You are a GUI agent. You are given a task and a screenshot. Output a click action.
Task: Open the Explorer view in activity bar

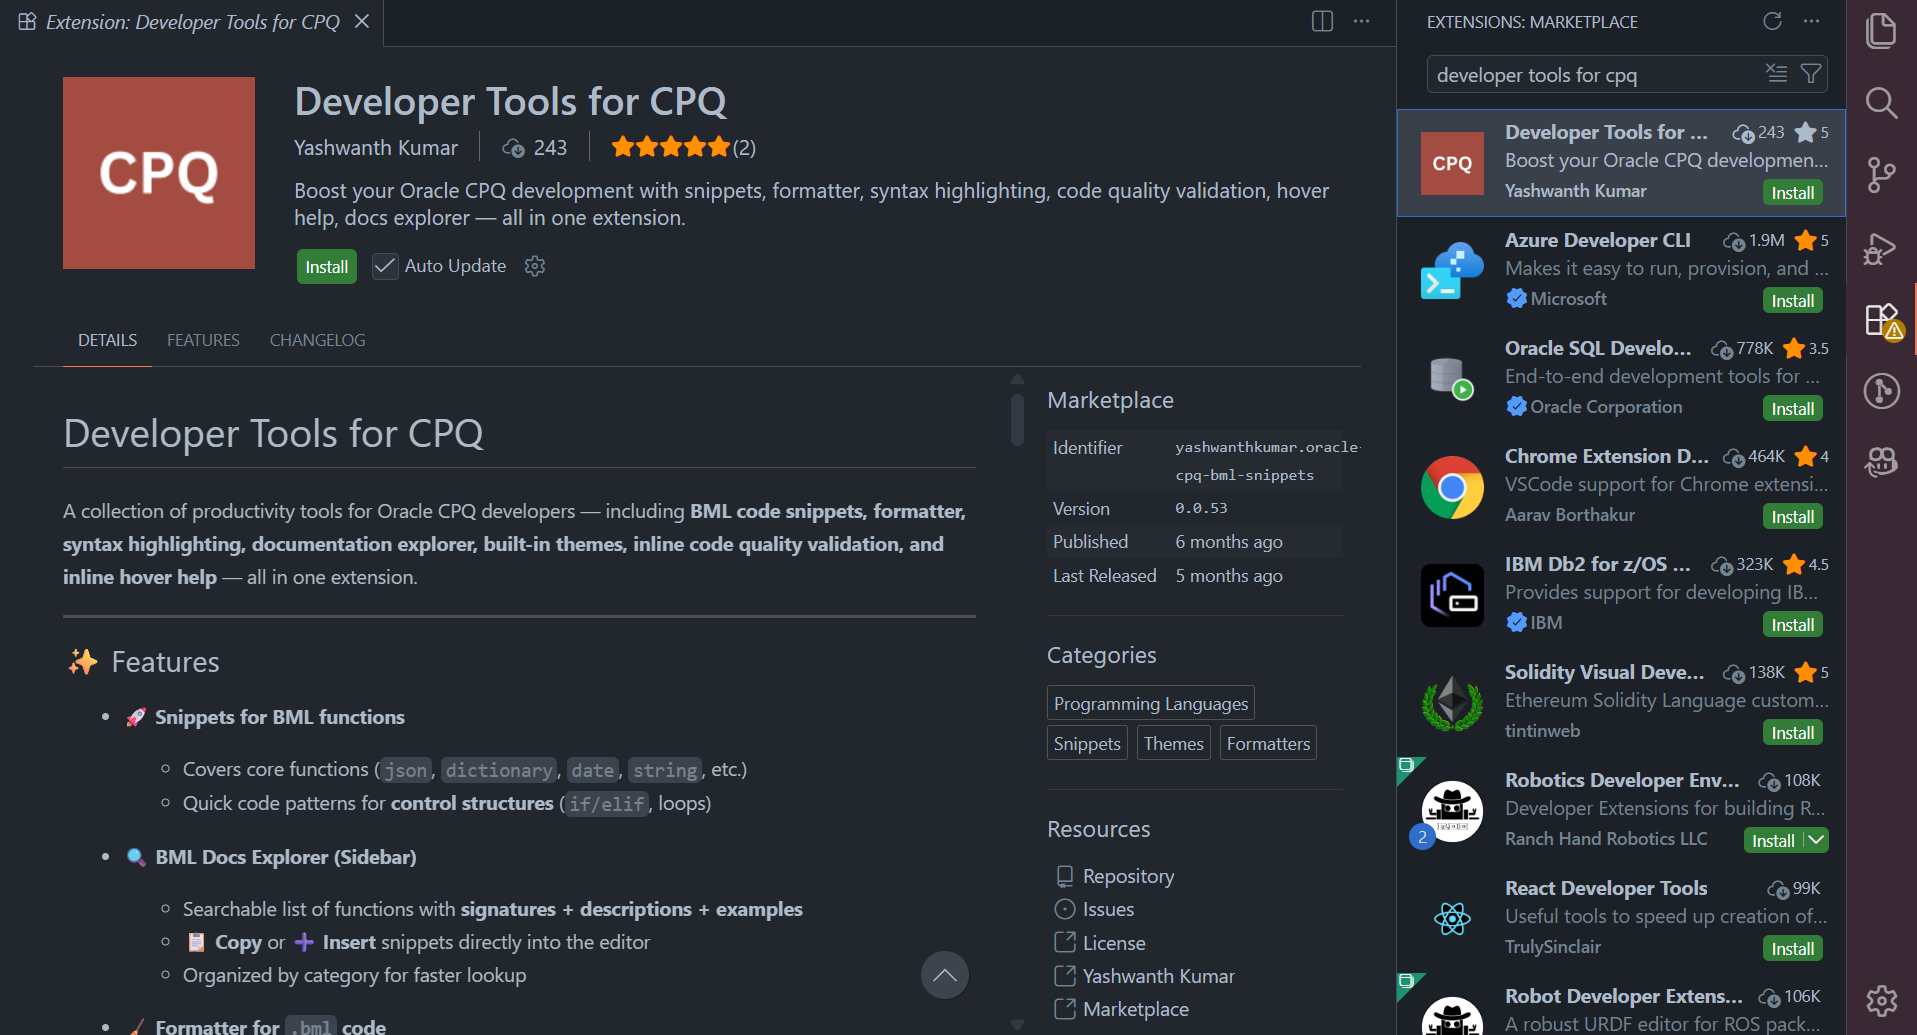(1881, 31)
